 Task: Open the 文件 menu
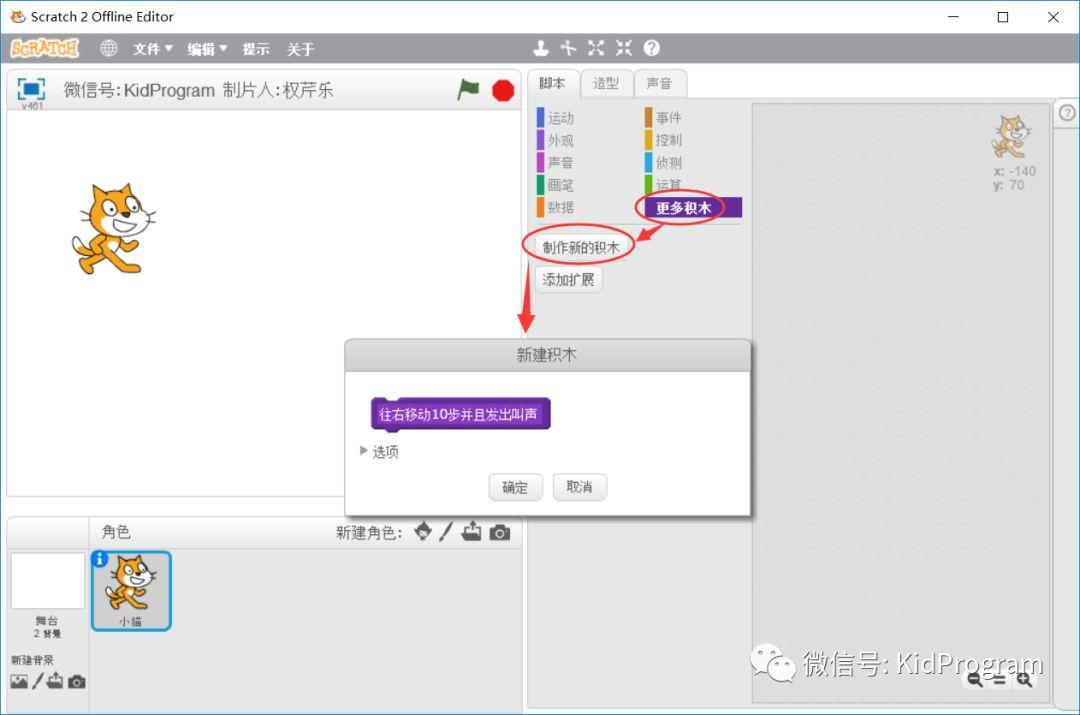(152, 49)
